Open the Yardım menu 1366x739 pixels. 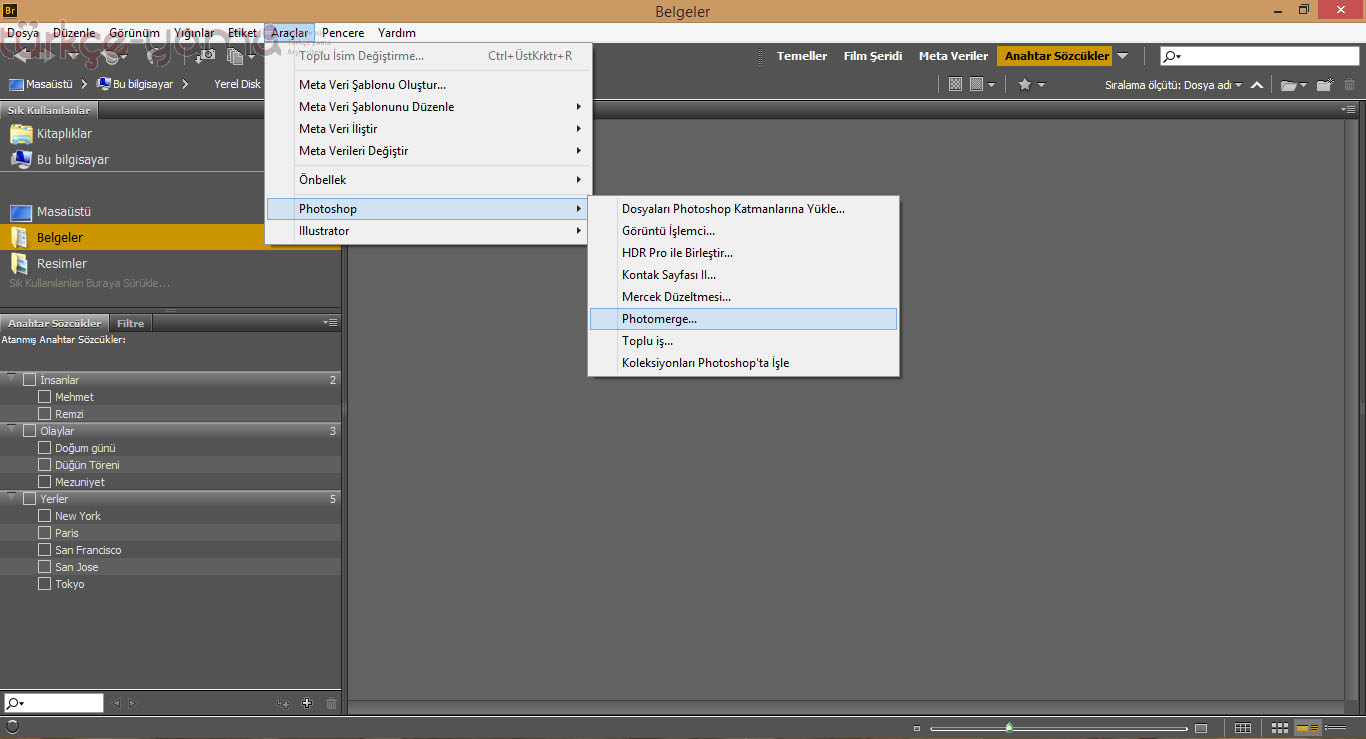(x=397, y=33)
